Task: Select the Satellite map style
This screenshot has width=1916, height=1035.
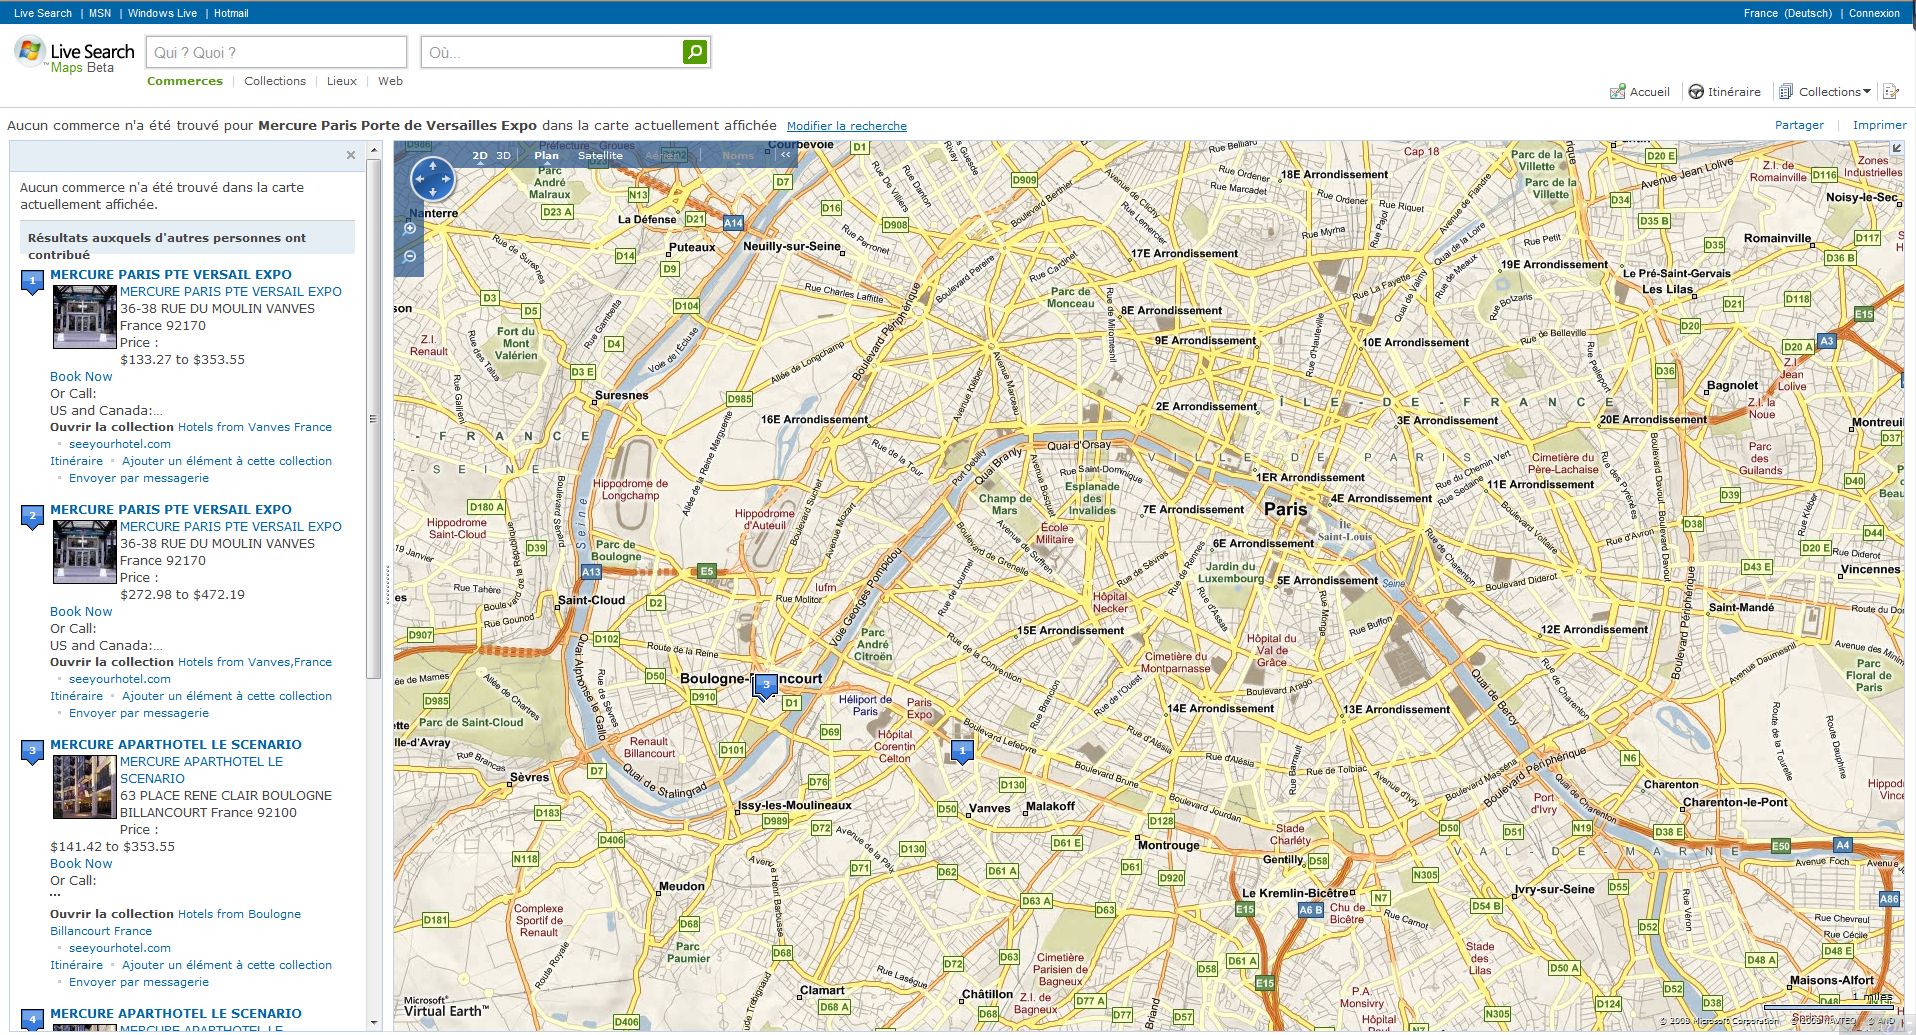Action: (600, 155)
